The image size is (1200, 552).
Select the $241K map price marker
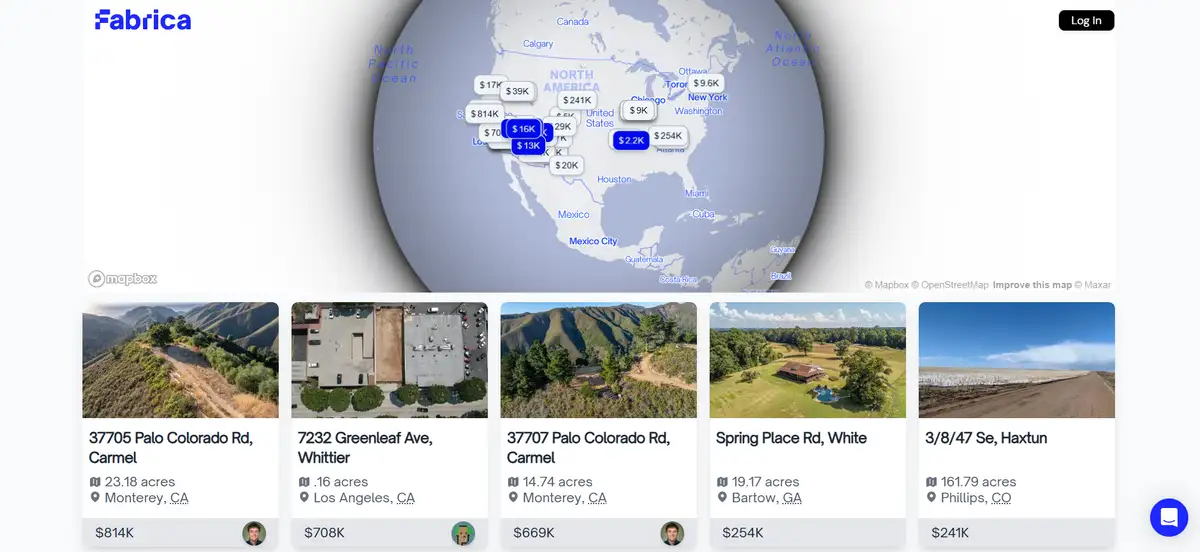577,100
